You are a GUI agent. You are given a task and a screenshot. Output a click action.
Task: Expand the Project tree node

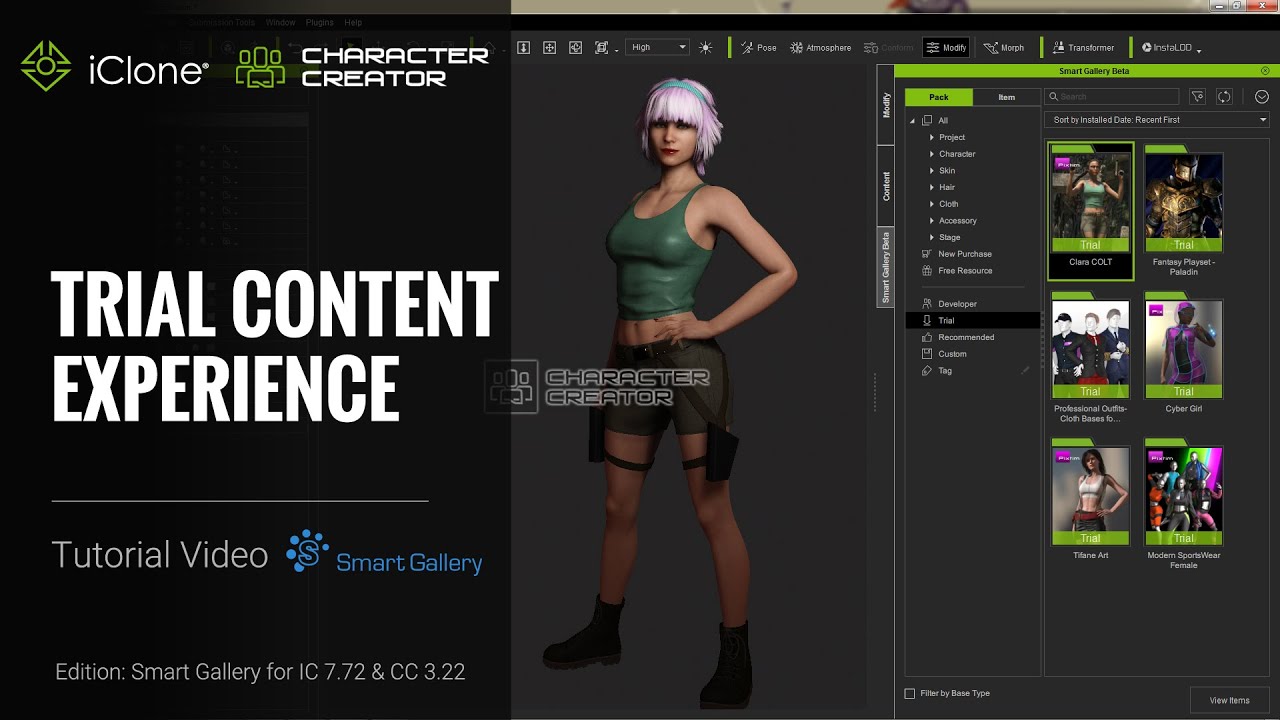click(931, 137)
